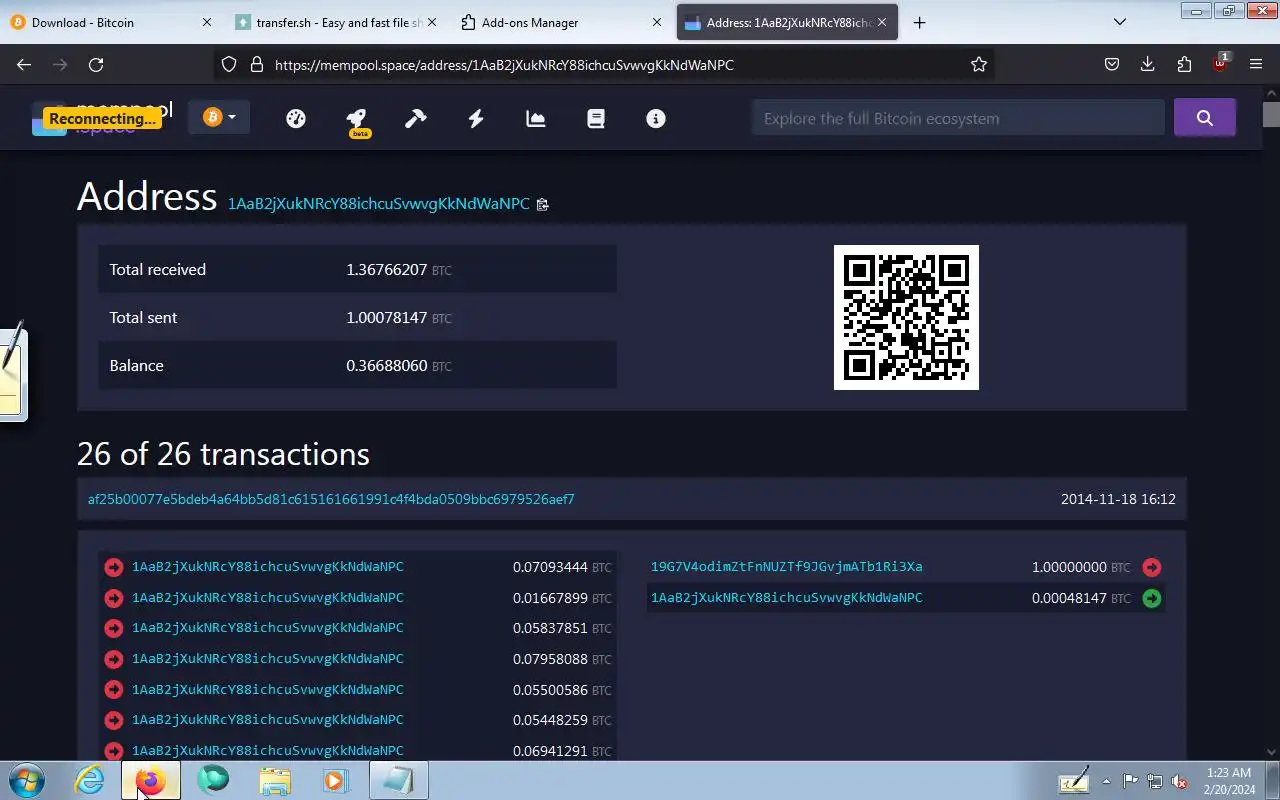Click red arrow beside input 0.05837851 BTC
The width and height of the screenshot is (1280, 800).
(x=114, y=629)
